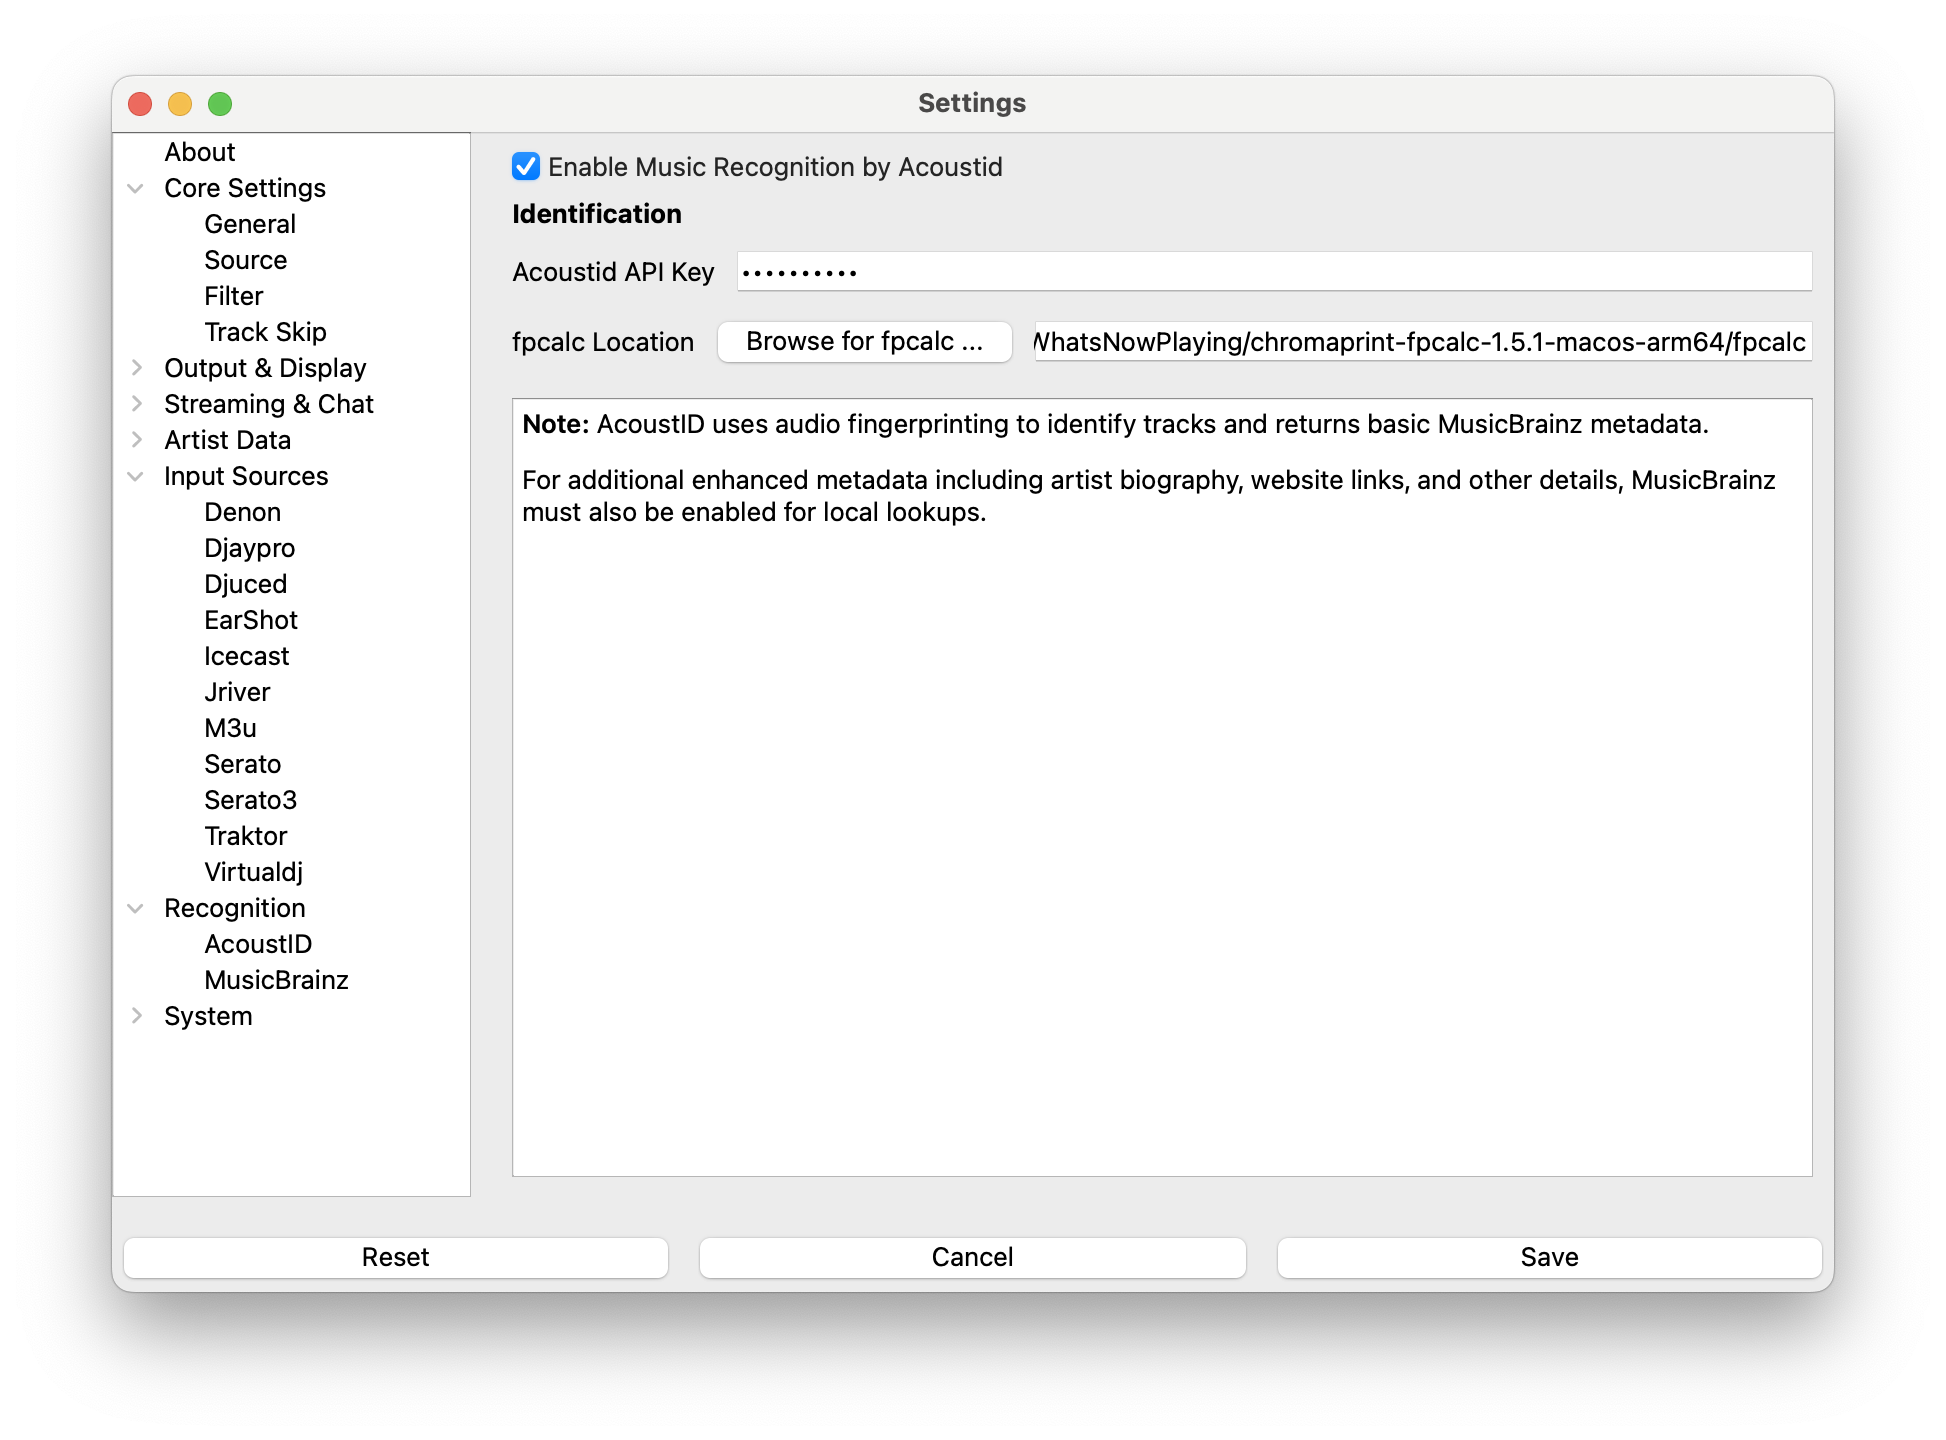Select the Traktor input source
Viewport: 1946px width, 1440px height.
(245, 836)
